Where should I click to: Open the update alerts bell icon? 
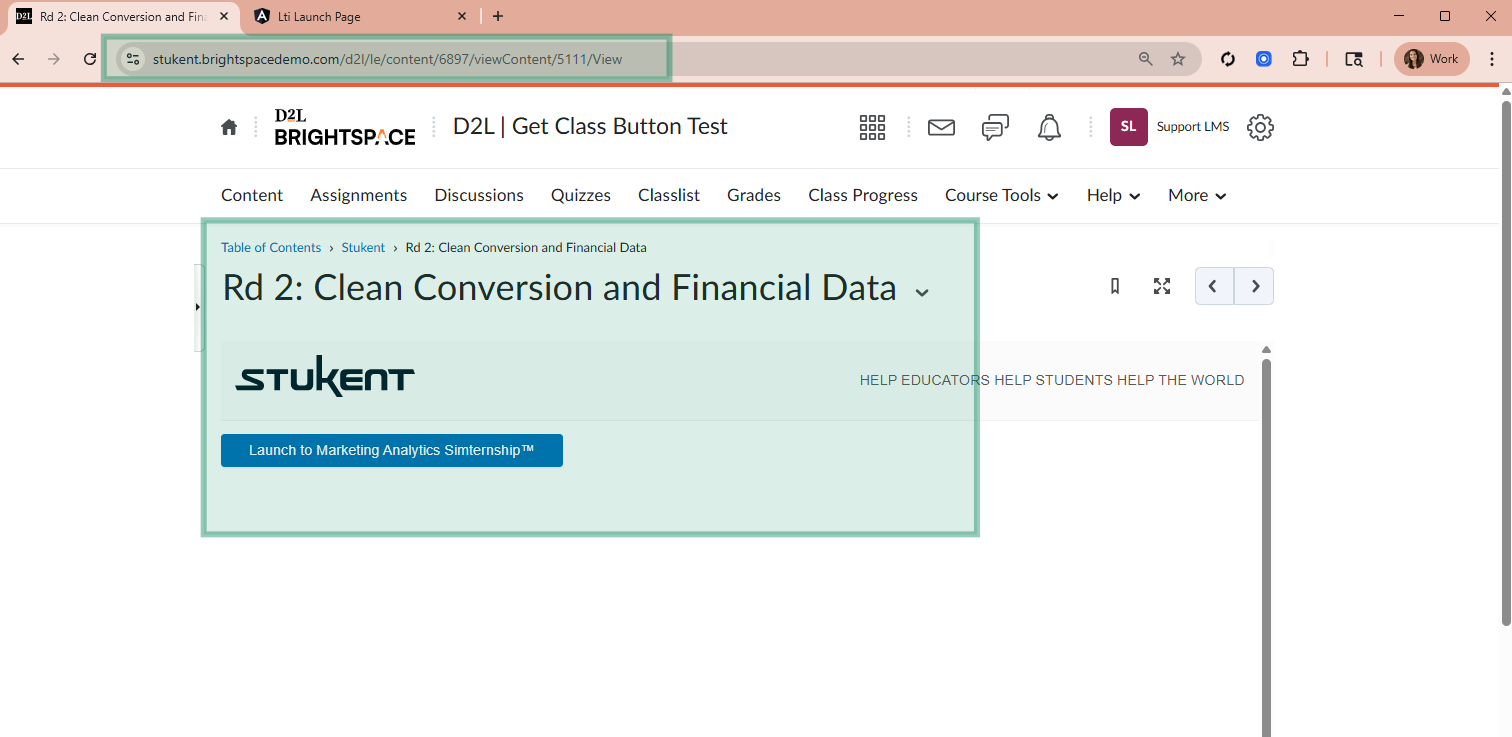point(1049,127)
